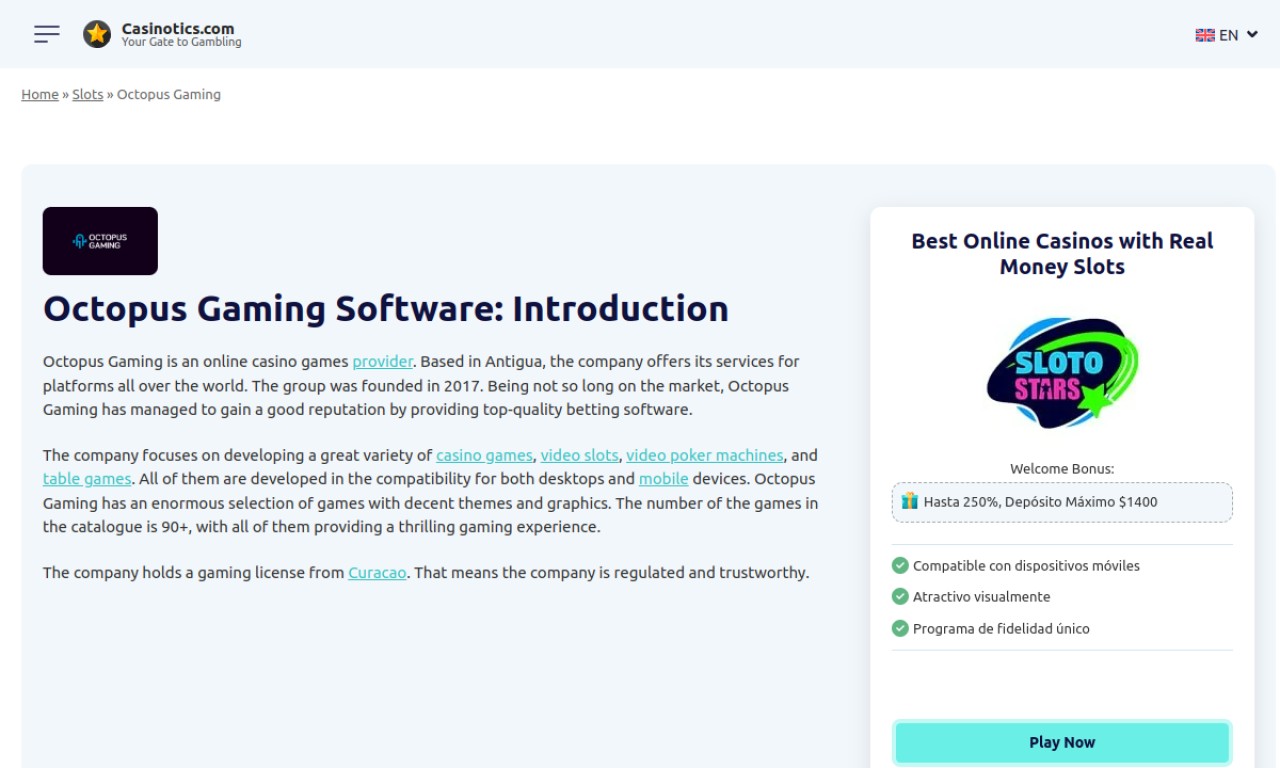Open the video slots link
The height and width of the screenshot is (768, 1280).
click(x=579, y=455)
